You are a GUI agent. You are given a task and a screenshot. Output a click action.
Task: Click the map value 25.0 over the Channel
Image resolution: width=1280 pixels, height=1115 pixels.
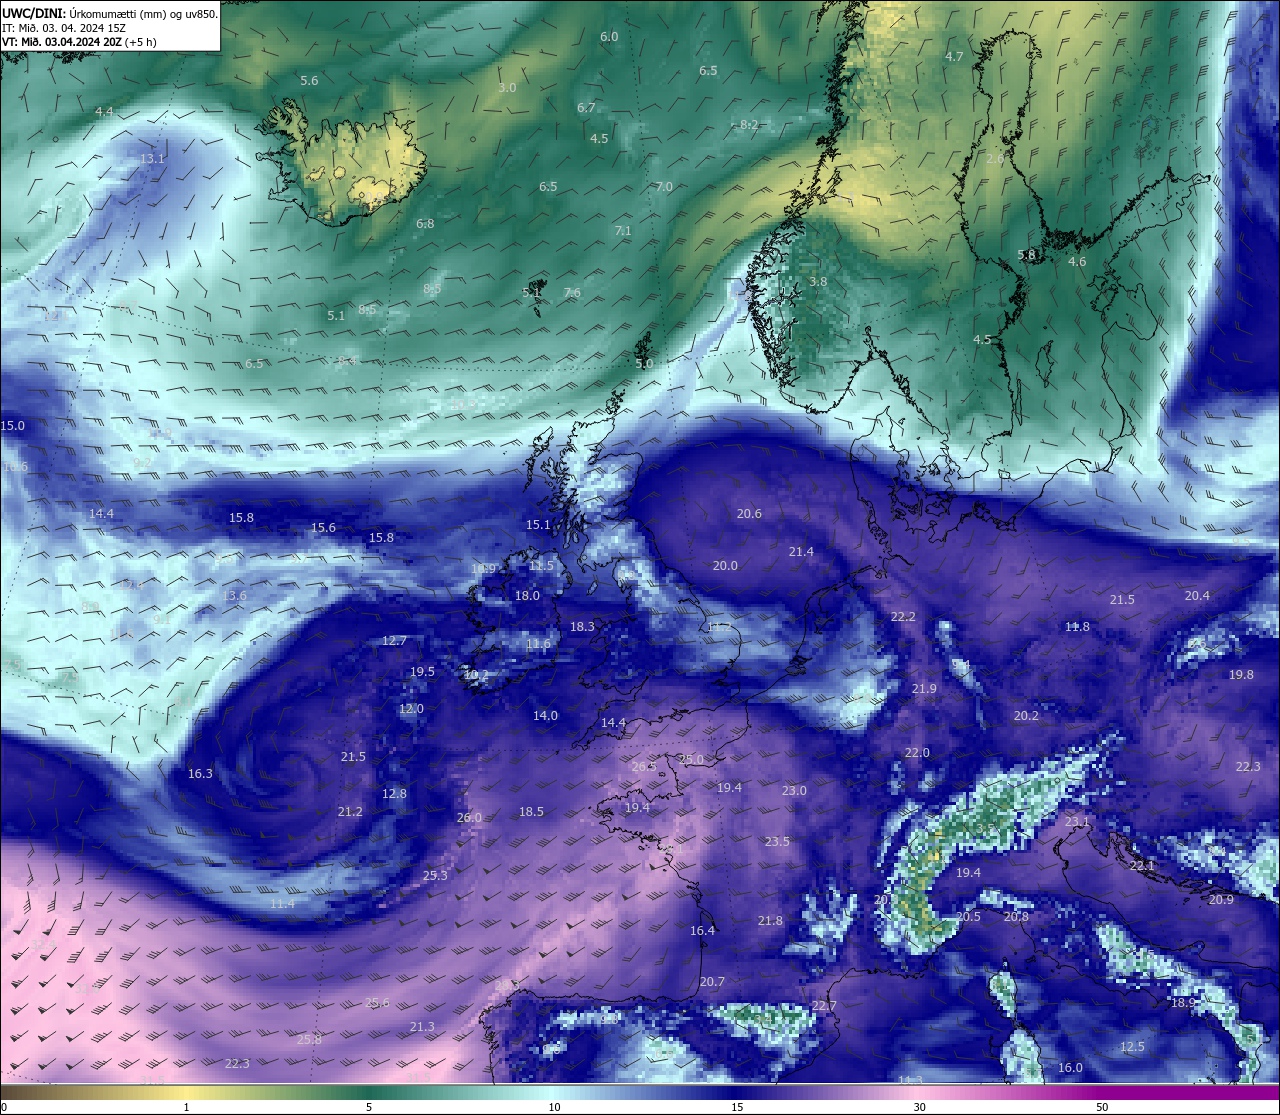point(691,759)
